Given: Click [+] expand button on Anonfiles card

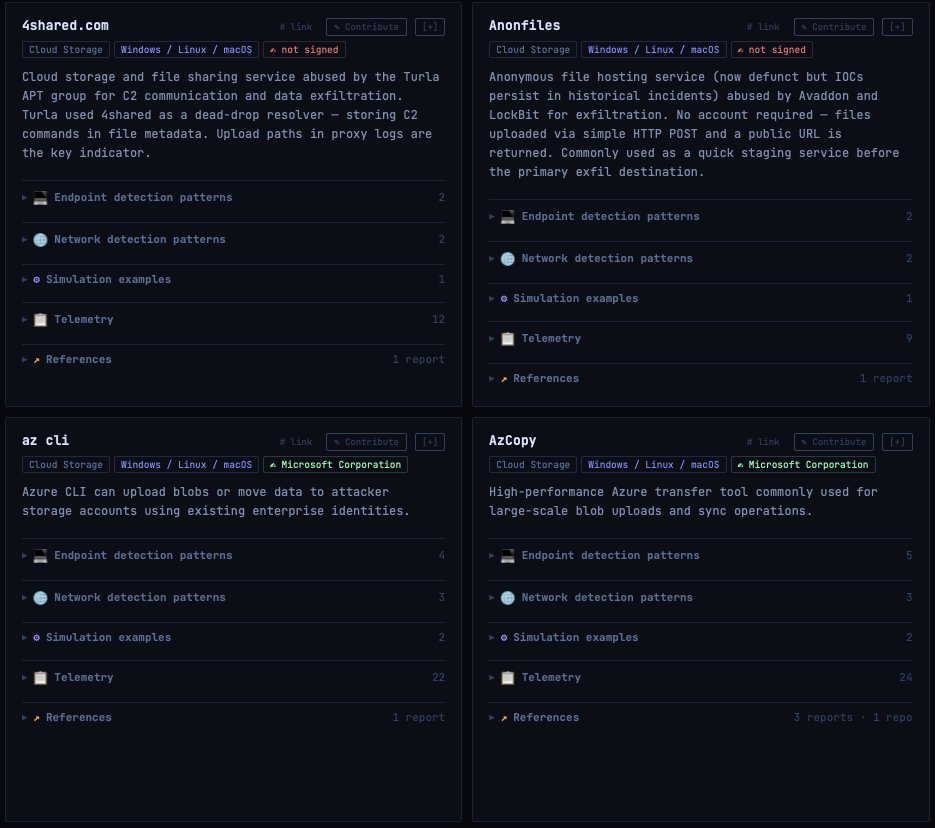Looking at the screenshot, I should (x=897, y=27).
